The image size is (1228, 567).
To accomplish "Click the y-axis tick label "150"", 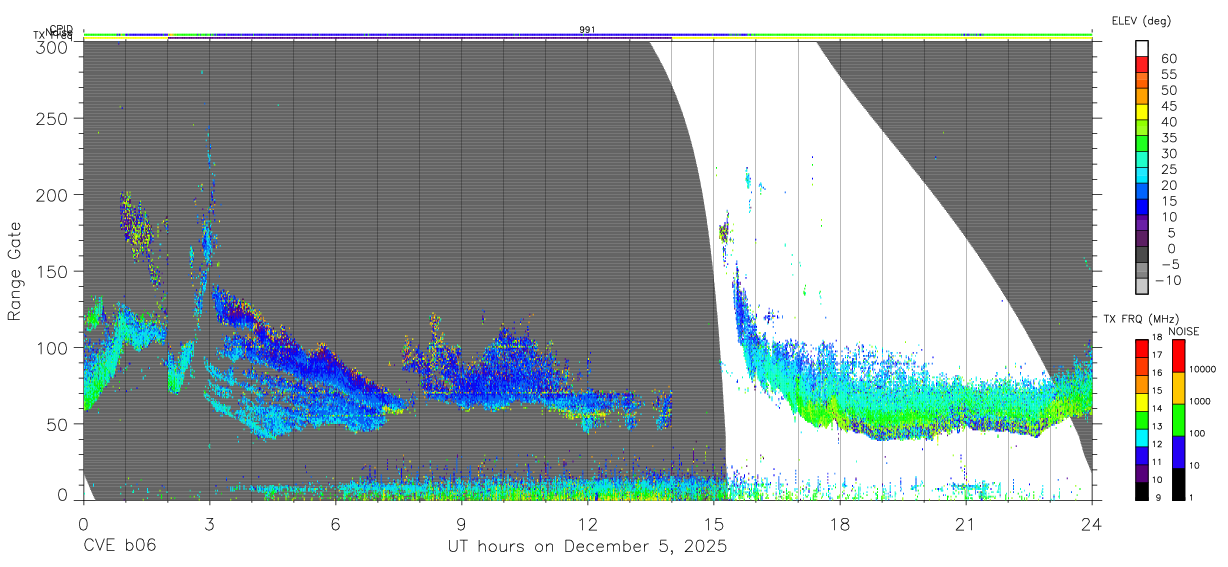I will pos(52,271).
